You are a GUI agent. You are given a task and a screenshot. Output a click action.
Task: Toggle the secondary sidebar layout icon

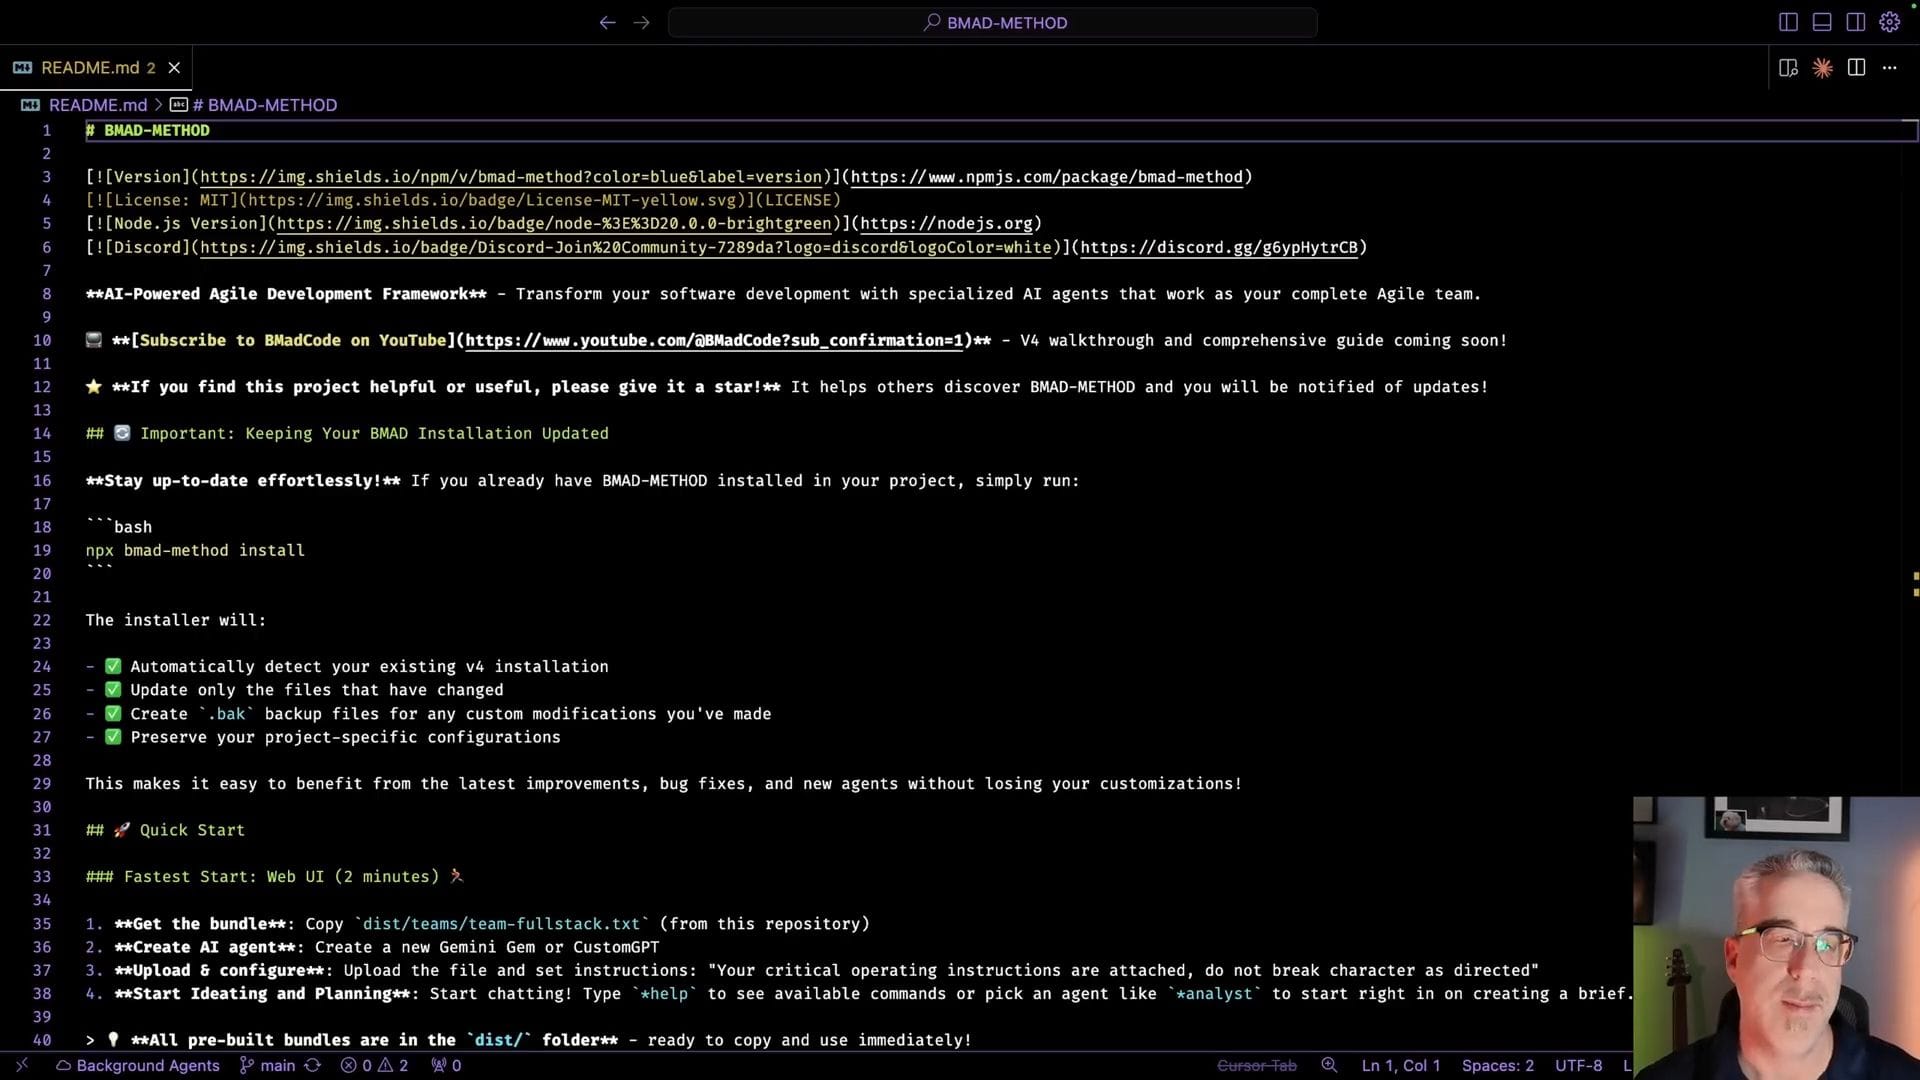pos(1856,22)
